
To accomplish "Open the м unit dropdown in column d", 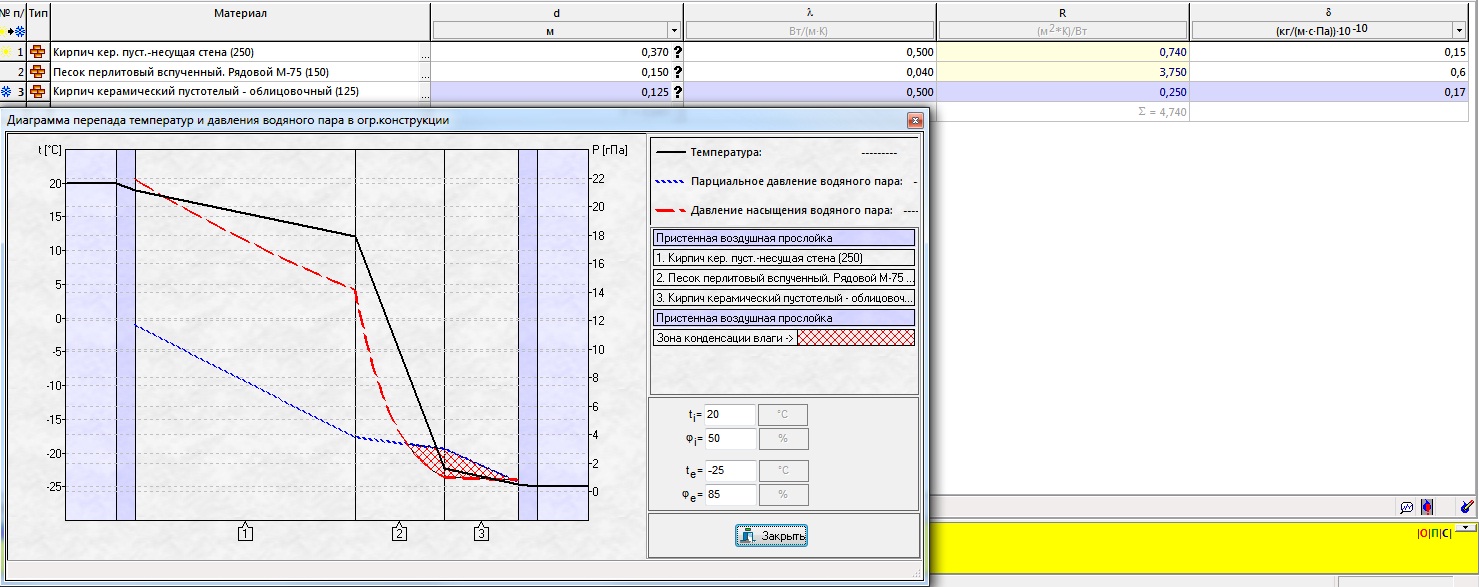I will click(674, 28).
